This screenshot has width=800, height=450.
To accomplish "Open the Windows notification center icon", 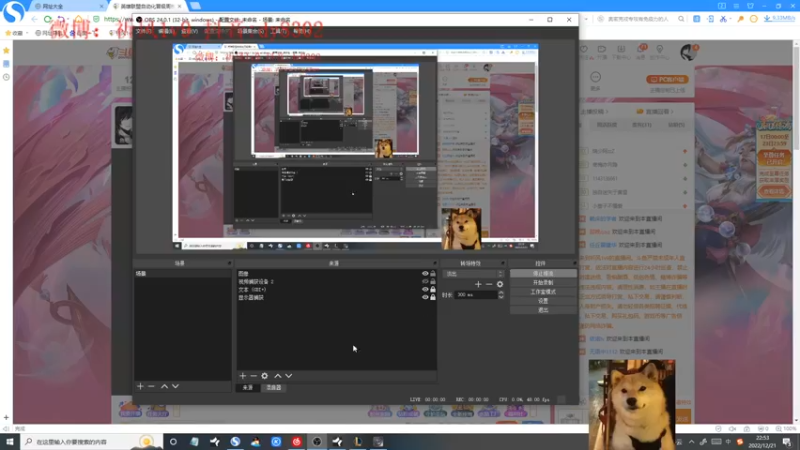I will tap(787, 442).
